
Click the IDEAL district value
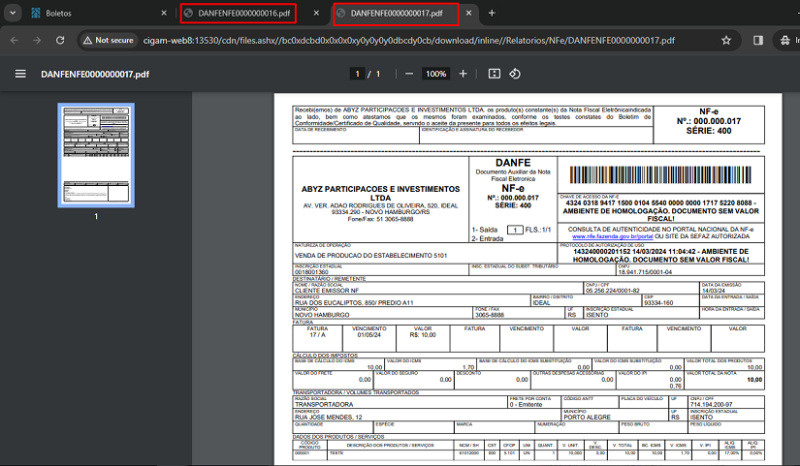(x=541, y=303)
